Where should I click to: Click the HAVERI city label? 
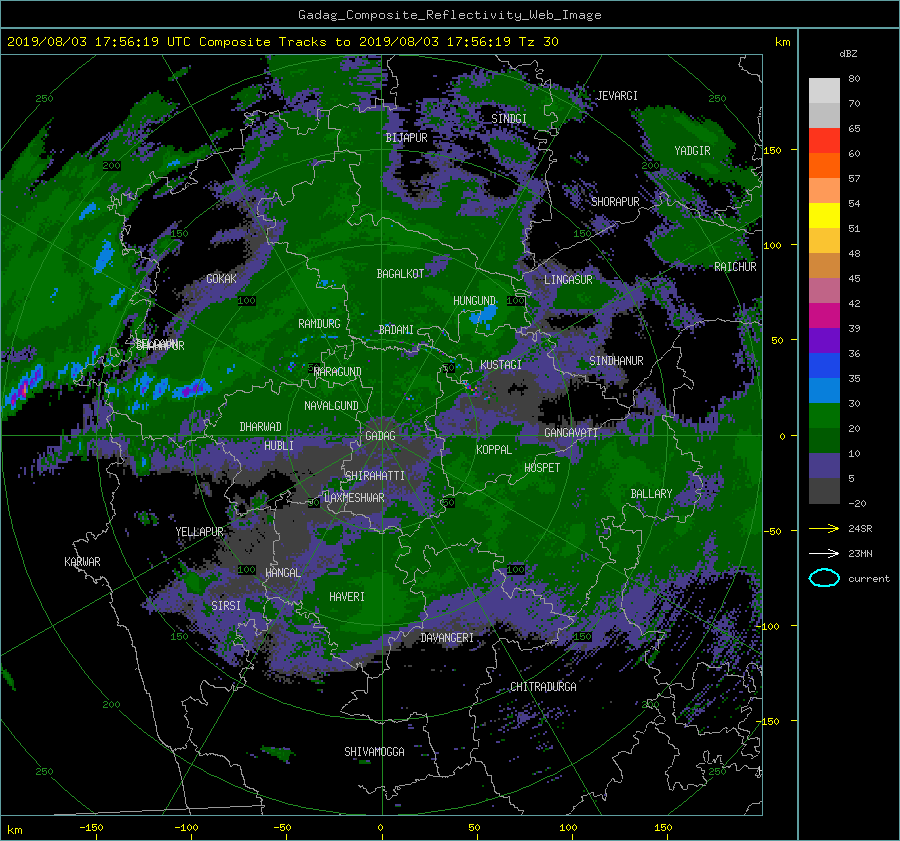[x=347, y=597]
